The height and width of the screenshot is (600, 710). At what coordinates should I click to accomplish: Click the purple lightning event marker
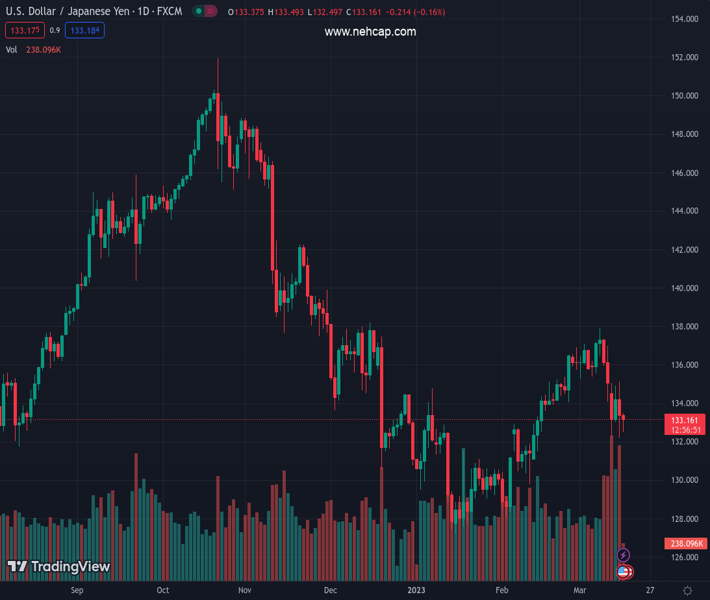tap(624, 555)
